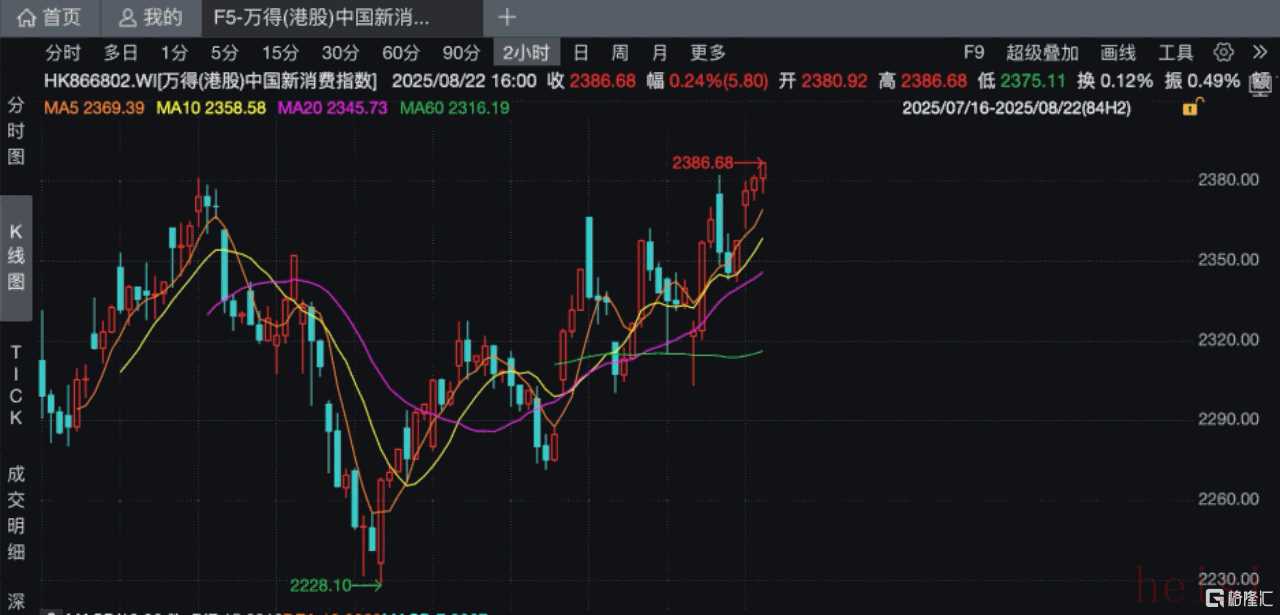This screenshot has height=615, width=1280.
Task: Open 成交明细 from the left sidebar
Action: [x=16, y=512]
